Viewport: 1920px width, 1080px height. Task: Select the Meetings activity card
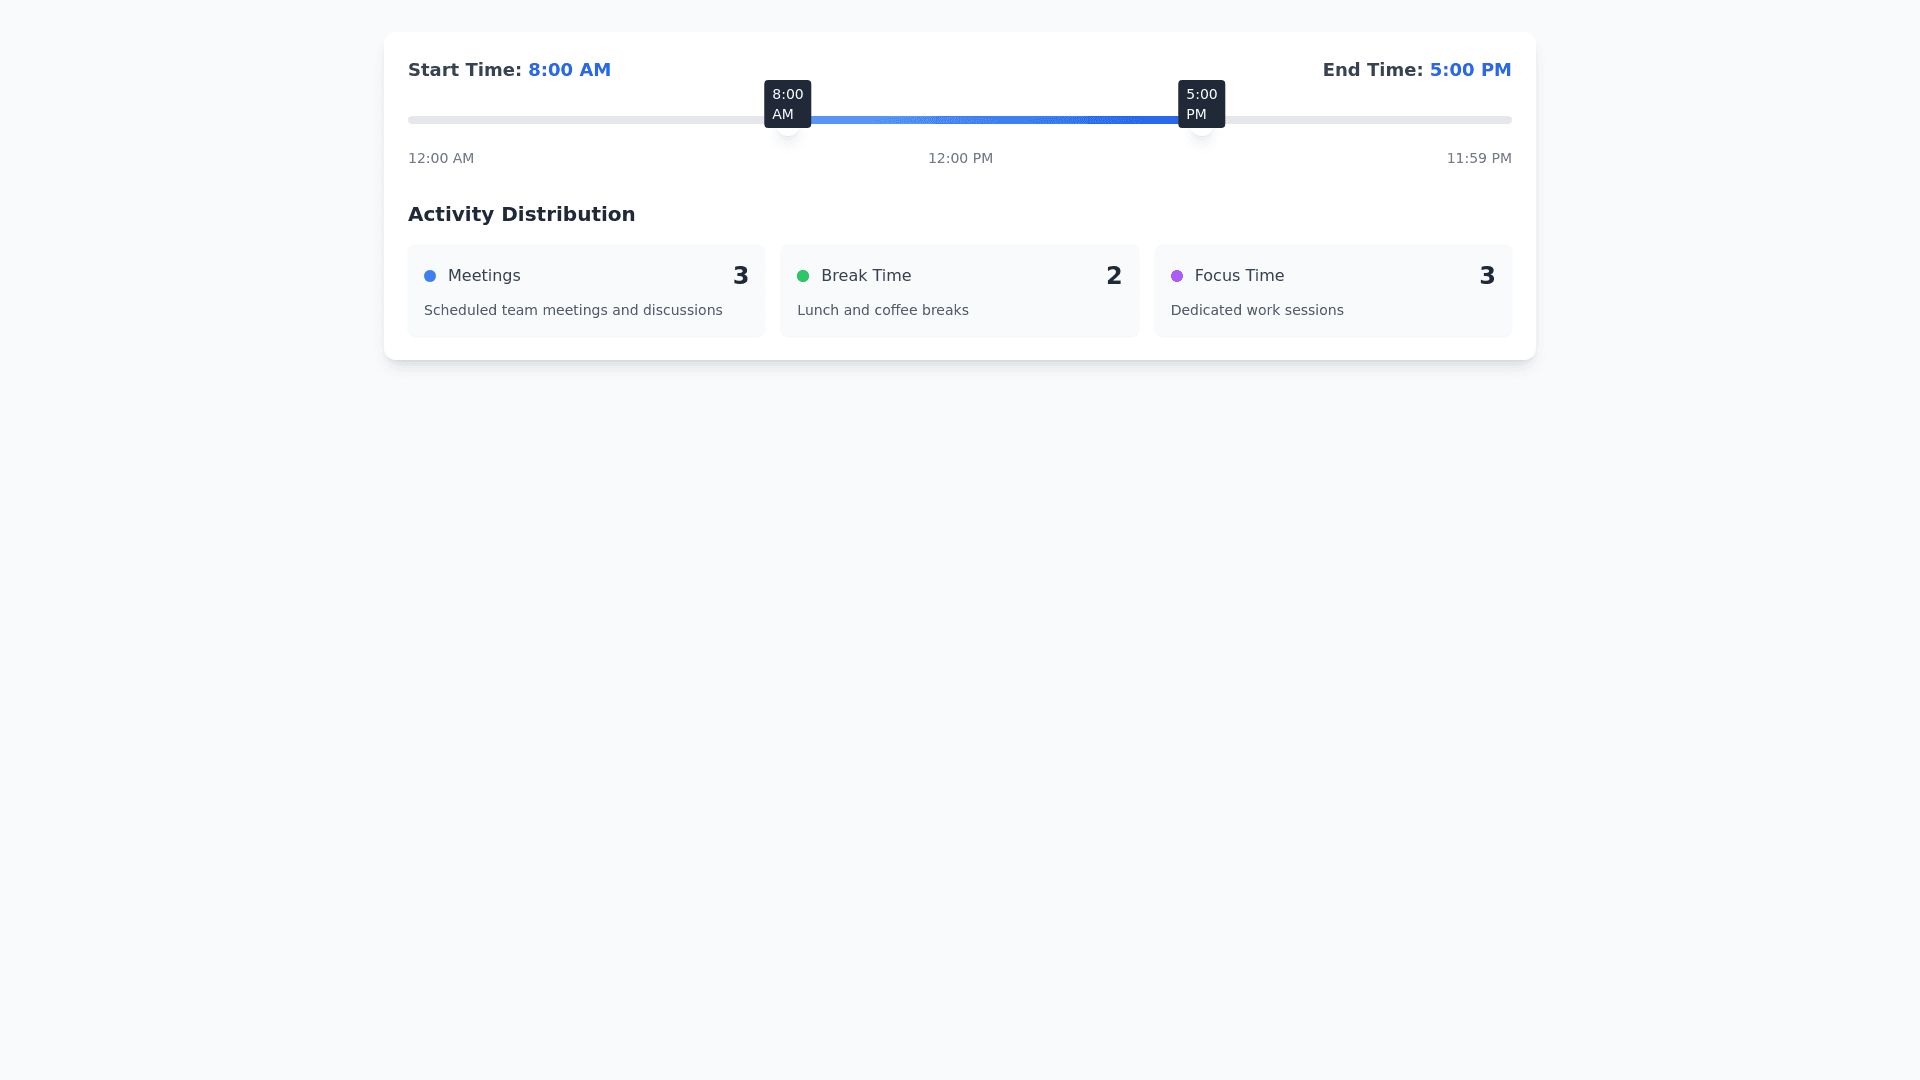tap(586, 291)
